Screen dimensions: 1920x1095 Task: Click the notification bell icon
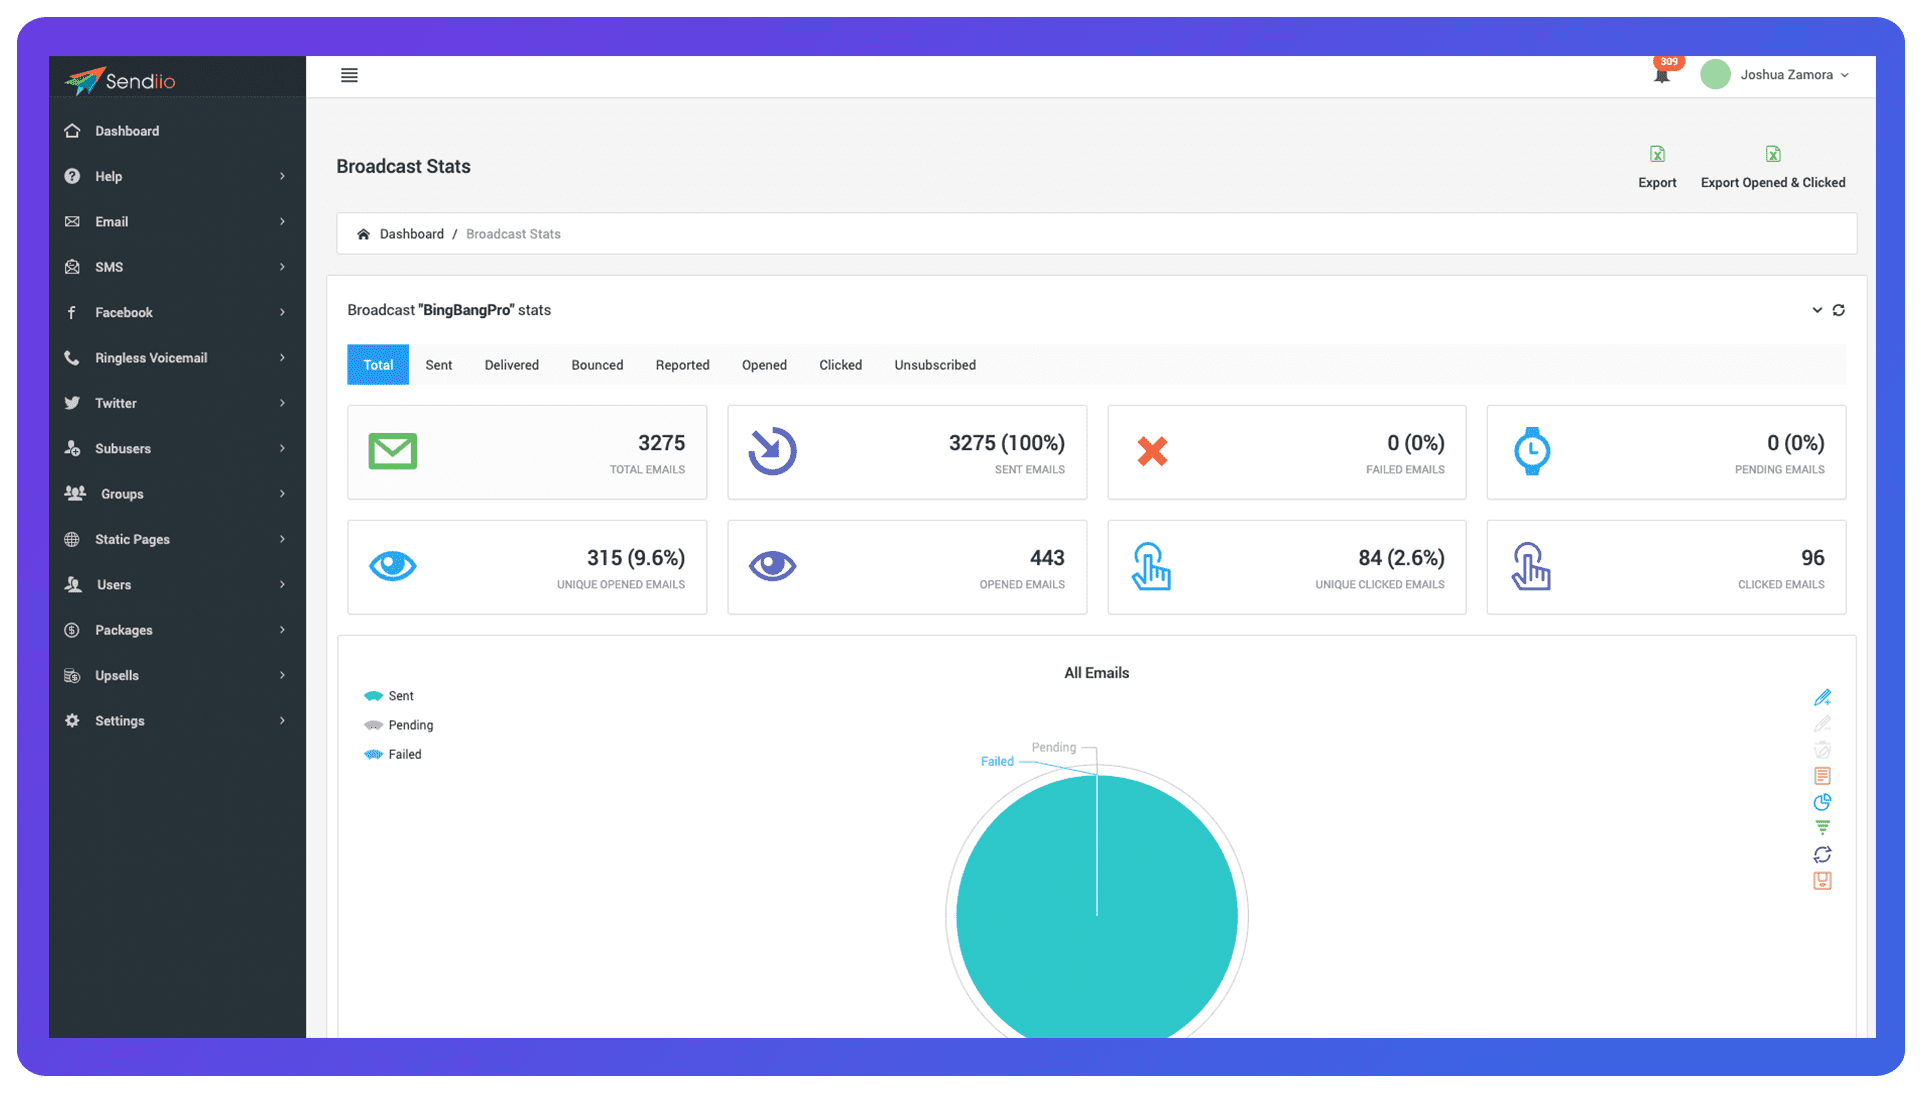(1661, 75)
